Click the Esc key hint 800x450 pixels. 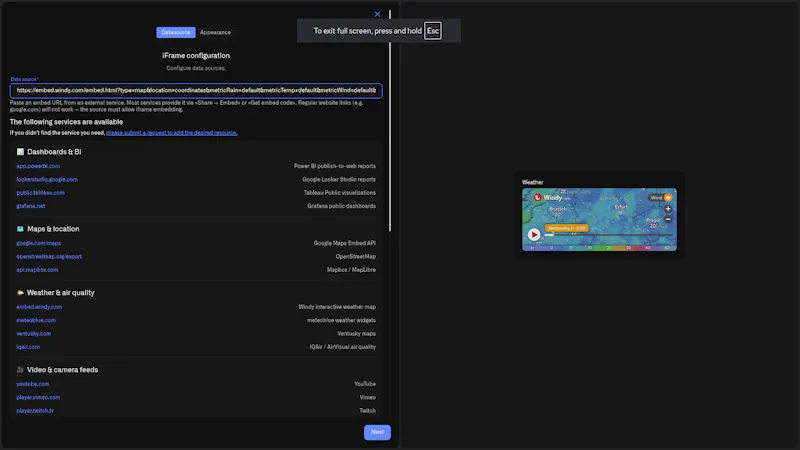coord(433,31)
